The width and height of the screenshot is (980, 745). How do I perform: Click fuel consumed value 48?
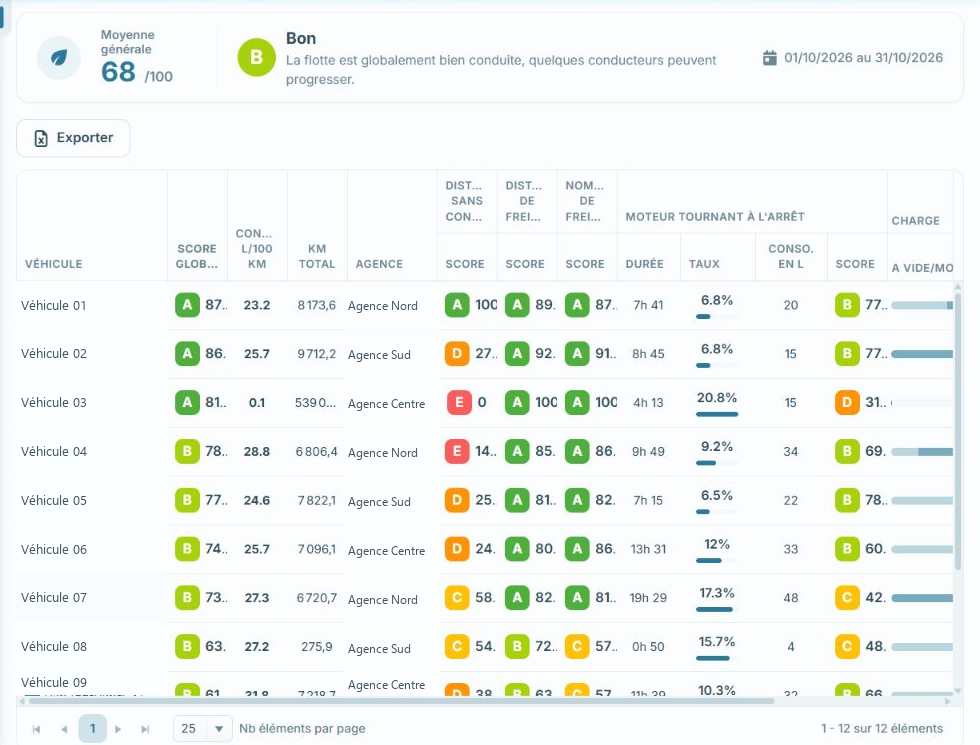(791, 598)
